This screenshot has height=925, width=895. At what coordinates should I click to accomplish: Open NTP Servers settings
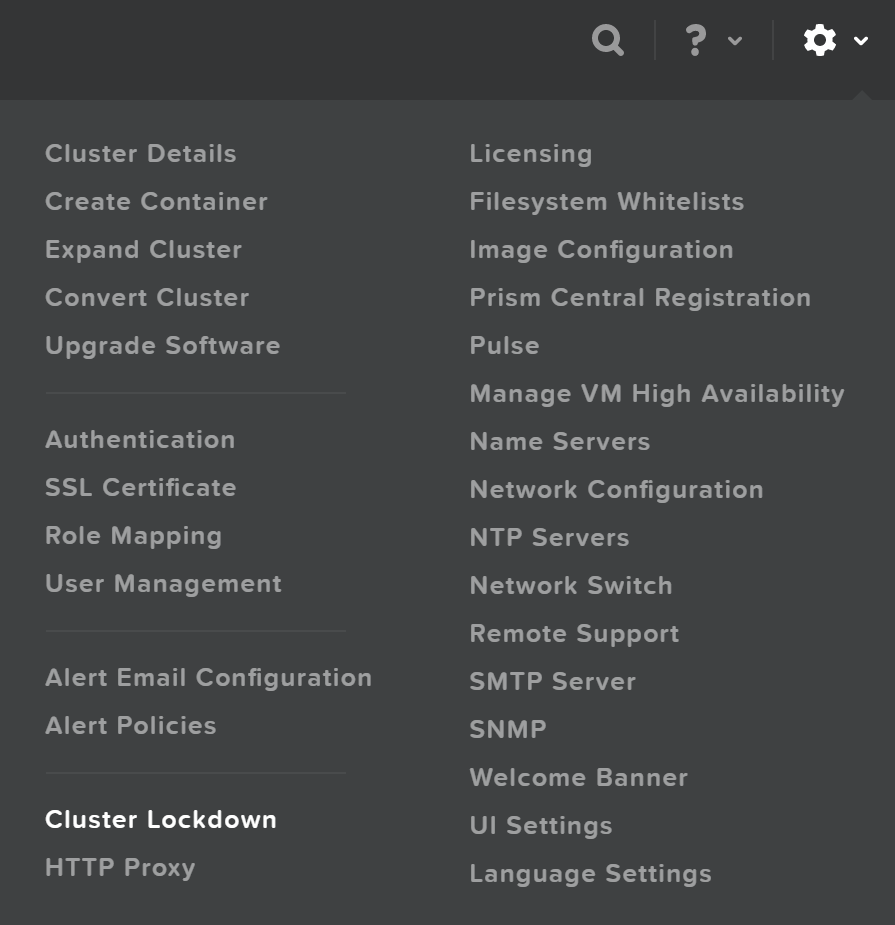click(x=549, y=537)
